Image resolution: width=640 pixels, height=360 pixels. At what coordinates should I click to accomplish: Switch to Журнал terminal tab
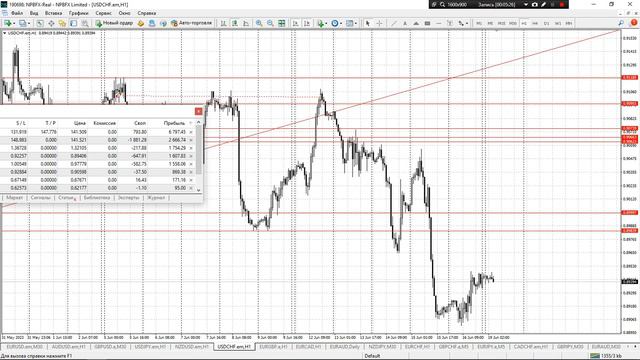[x=156, y=198]
